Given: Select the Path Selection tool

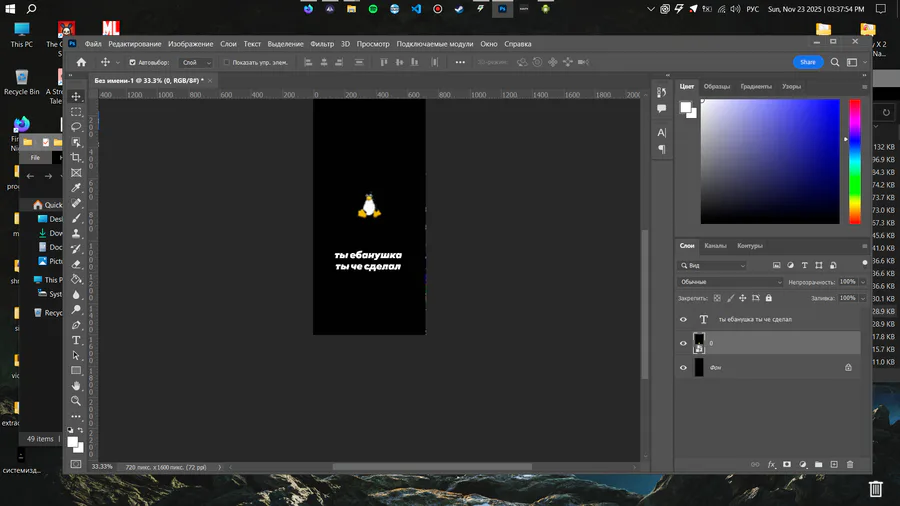Looking at the screenshot, I should point(76,355).
